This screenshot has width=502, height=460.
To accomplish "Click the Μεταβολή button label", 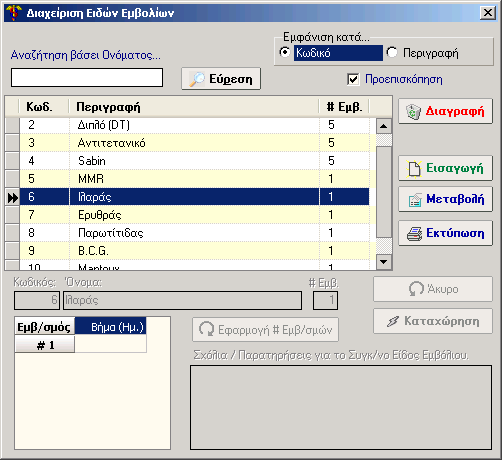I will [455, 199].
